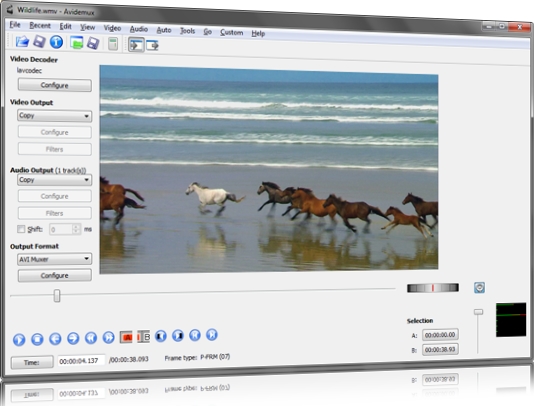Enable the audio Shift checkbox
The height and width of the screenshot is (406, 534).
[21, 229]
